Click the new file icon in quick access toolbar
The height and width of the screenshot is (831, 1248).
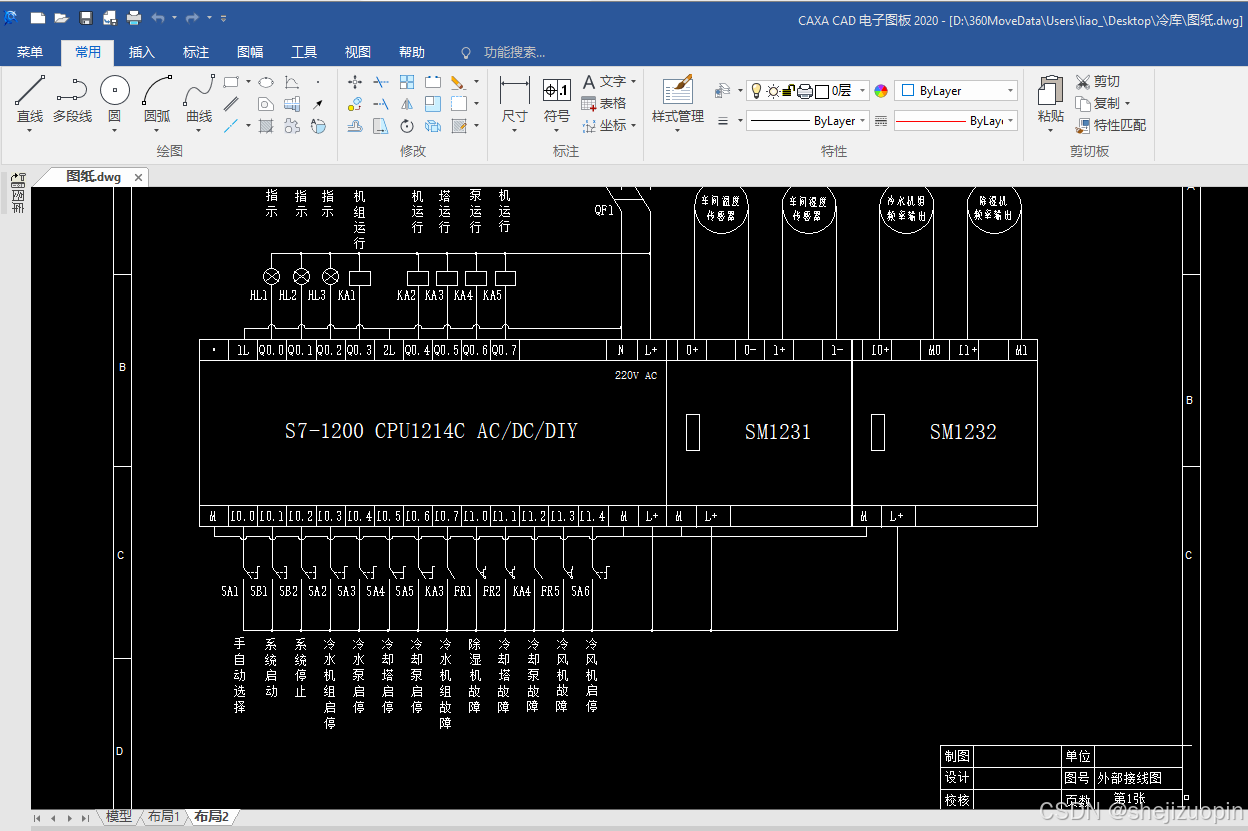coord(38,18)
